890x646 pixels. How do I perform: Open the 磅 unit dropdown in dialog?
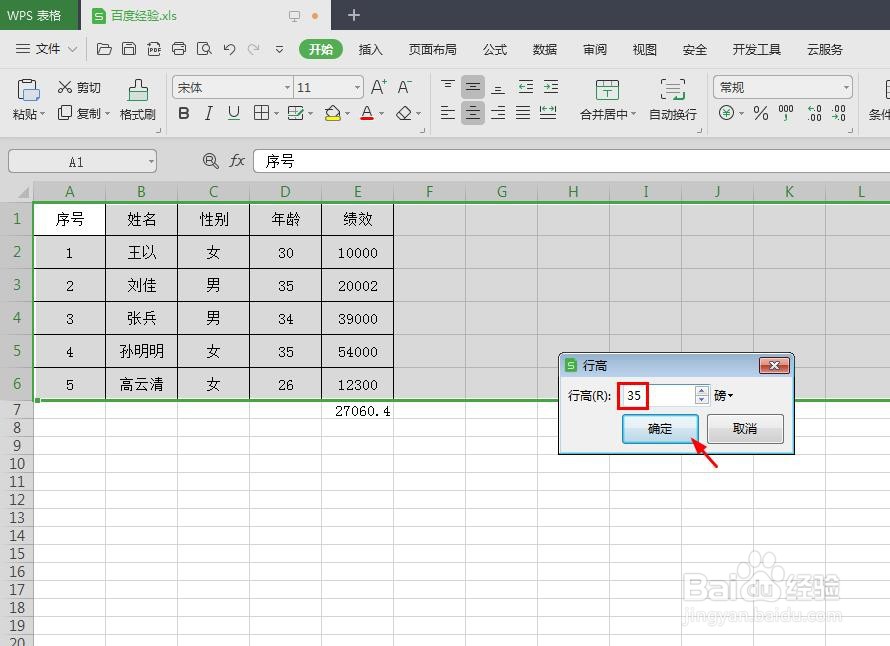pyautogui.click(x=722, y=395)
